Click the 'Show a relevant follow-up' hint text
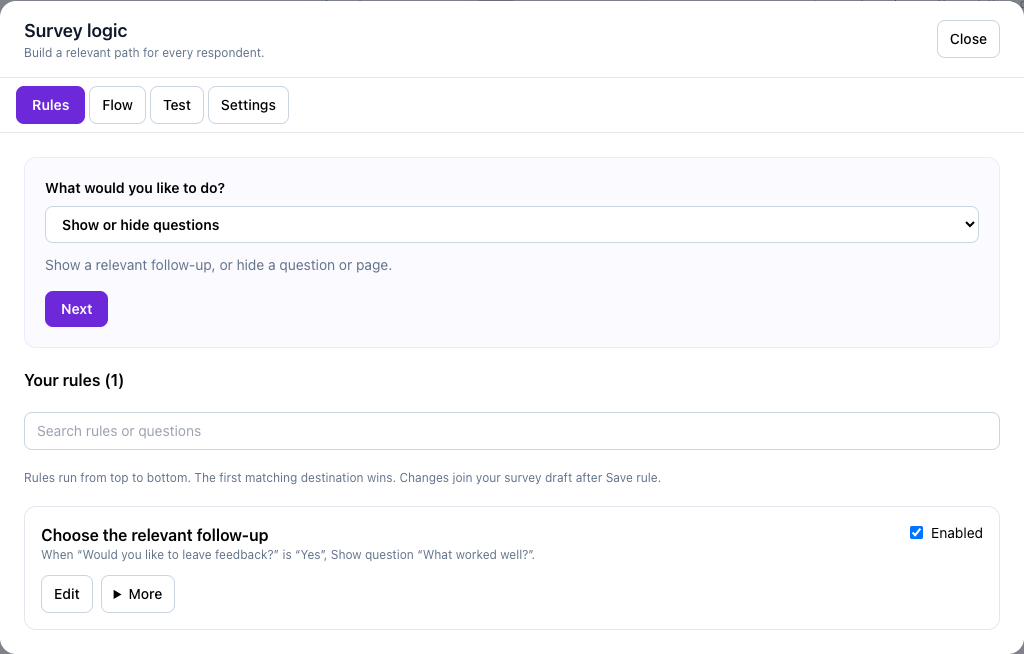 coord(219,265)
